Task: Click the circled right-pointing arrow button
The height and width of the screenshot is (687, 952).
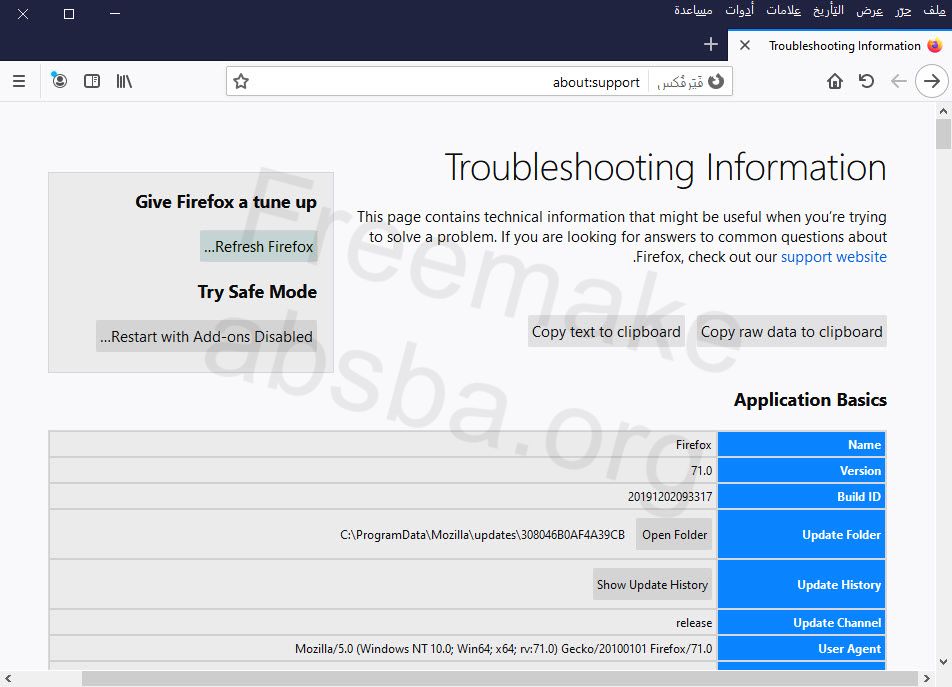Action: 931,81
